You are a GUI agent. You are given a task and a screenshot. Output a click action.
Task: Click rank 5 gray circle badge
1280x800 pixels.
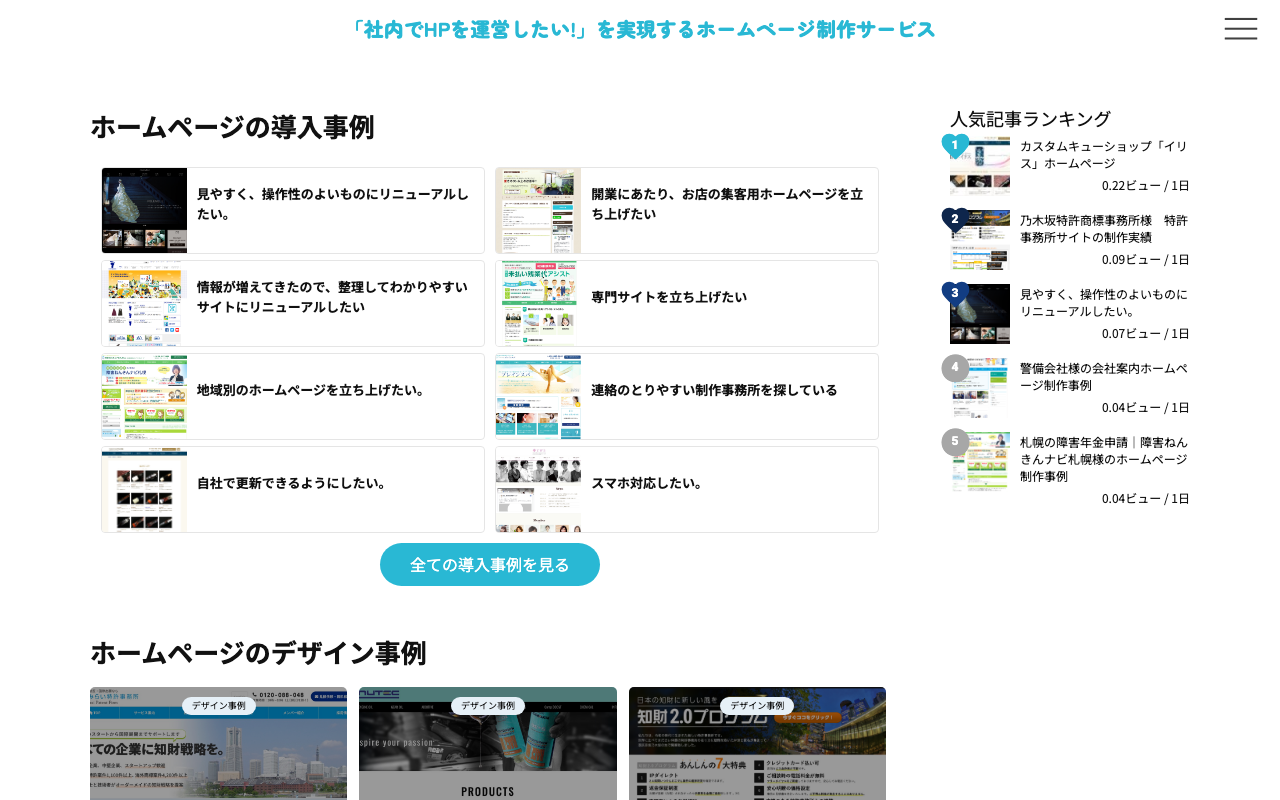click(x=955, y=442)
